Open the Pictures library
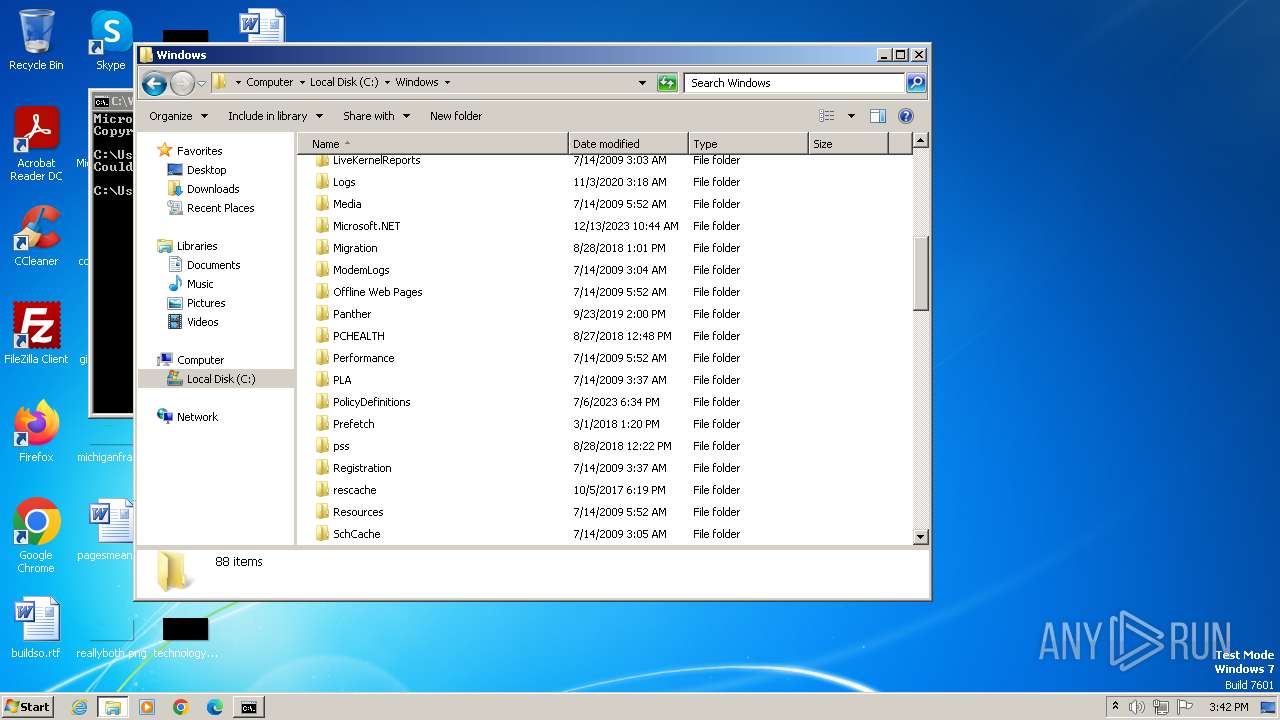Image resolution: width=1280 pixels, height=720 pixels. point(206,303)
